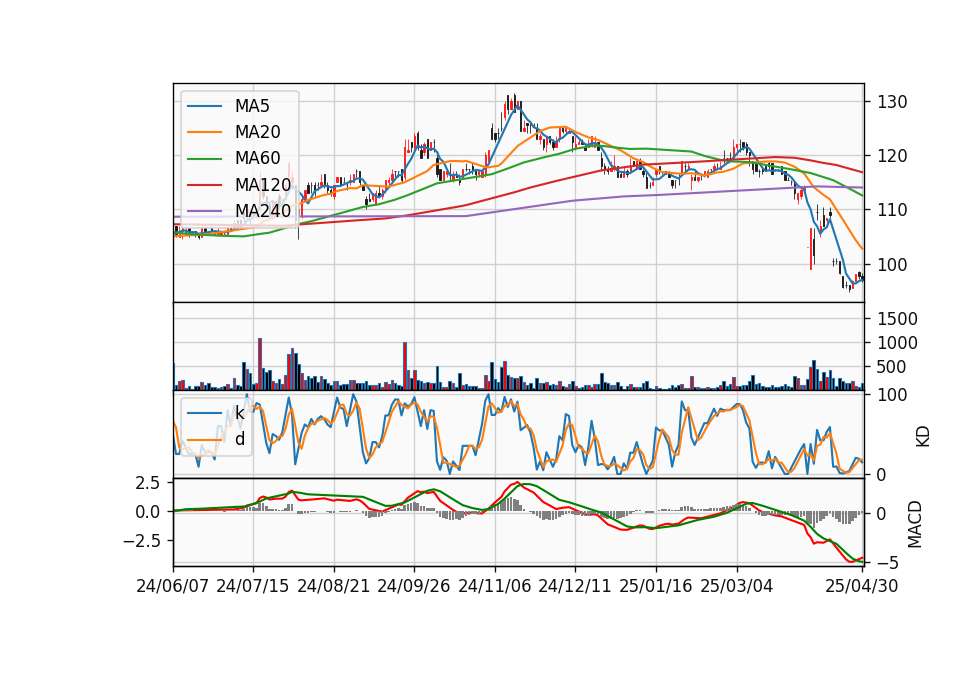This screenshot has width=960, height=690.
Task: Click the 24/09/26 date axis label
Action: (x=414, y=586)
